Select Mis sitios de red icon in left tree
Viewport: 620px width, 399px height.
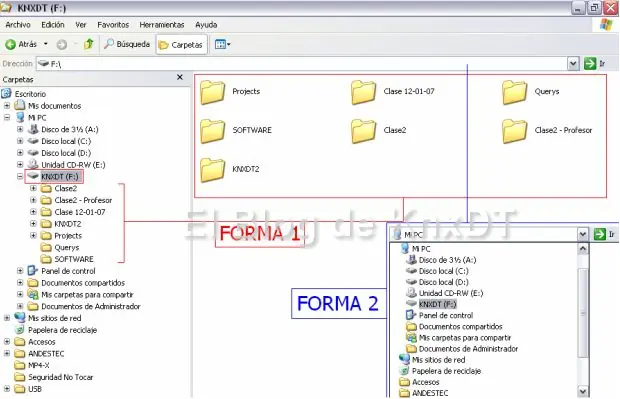point(20,318)
